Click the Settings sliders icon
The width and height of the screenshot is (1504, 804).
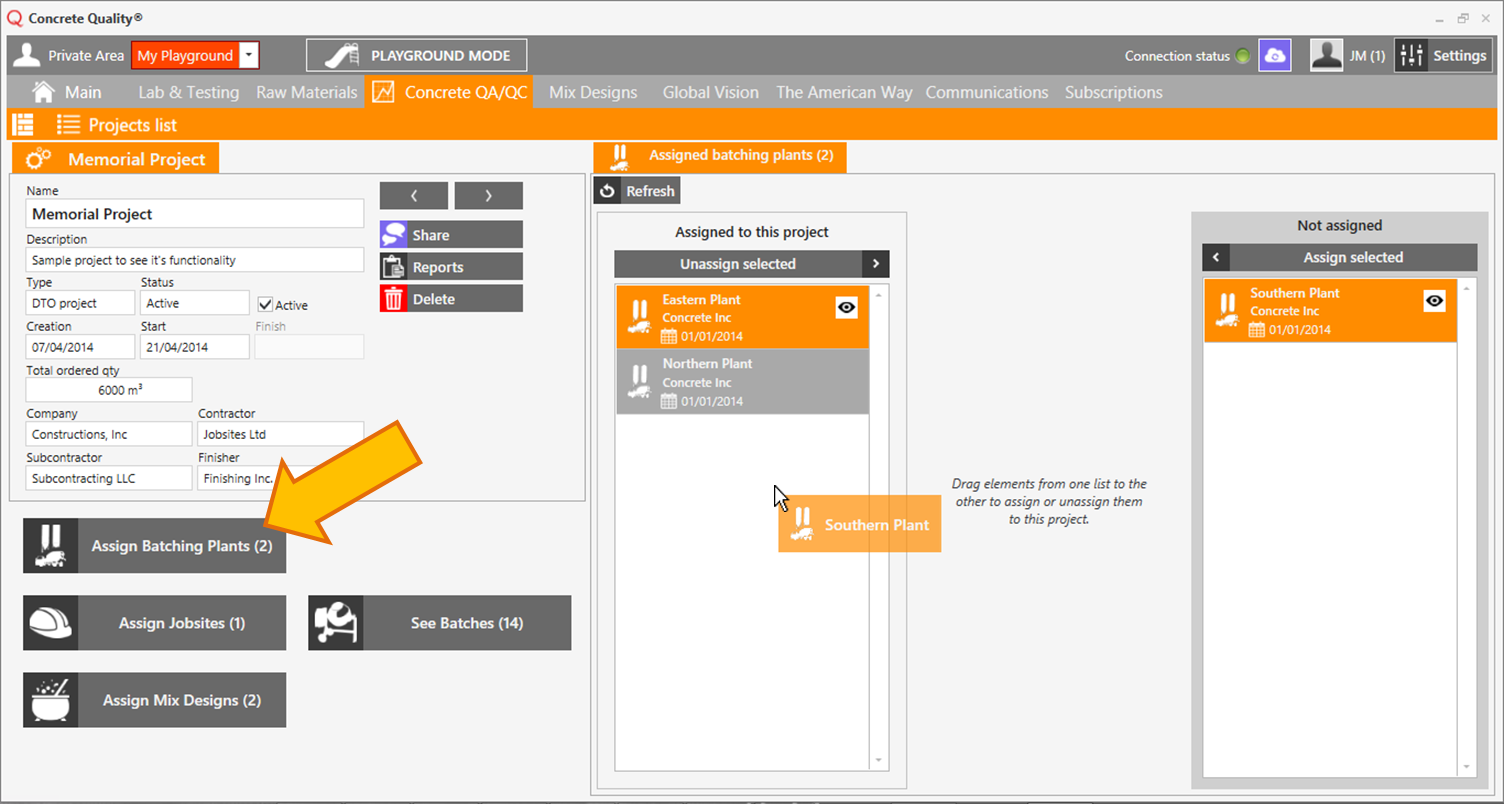click(1410, 56)
